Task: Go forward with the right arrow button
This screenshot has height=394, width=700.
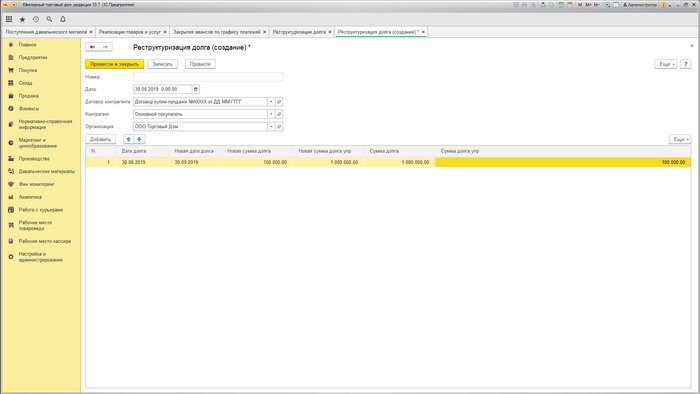Action: (x=105, y=47)
